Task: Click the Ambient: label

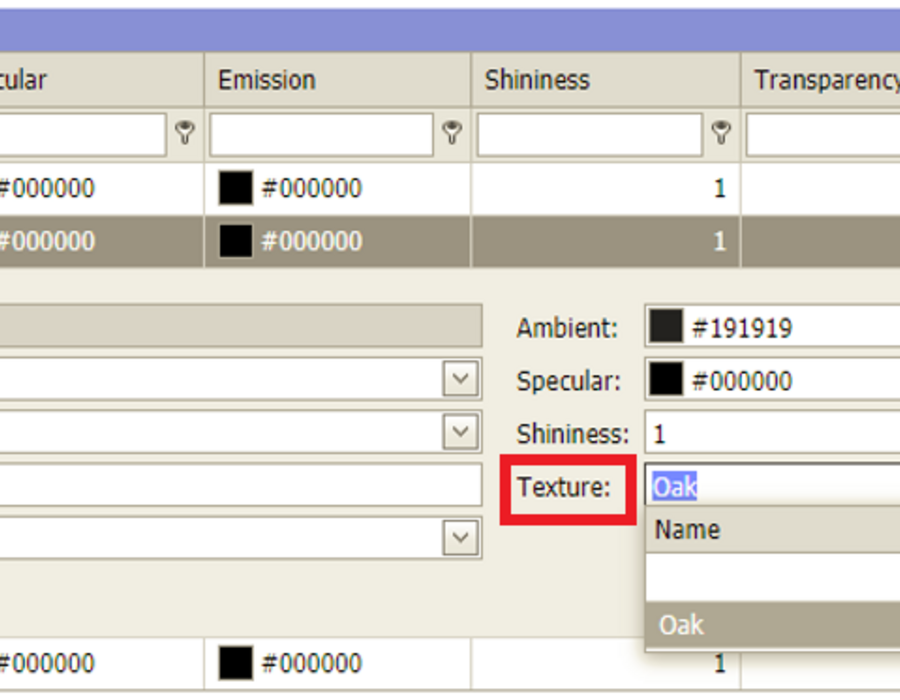Action: (567, 328)
